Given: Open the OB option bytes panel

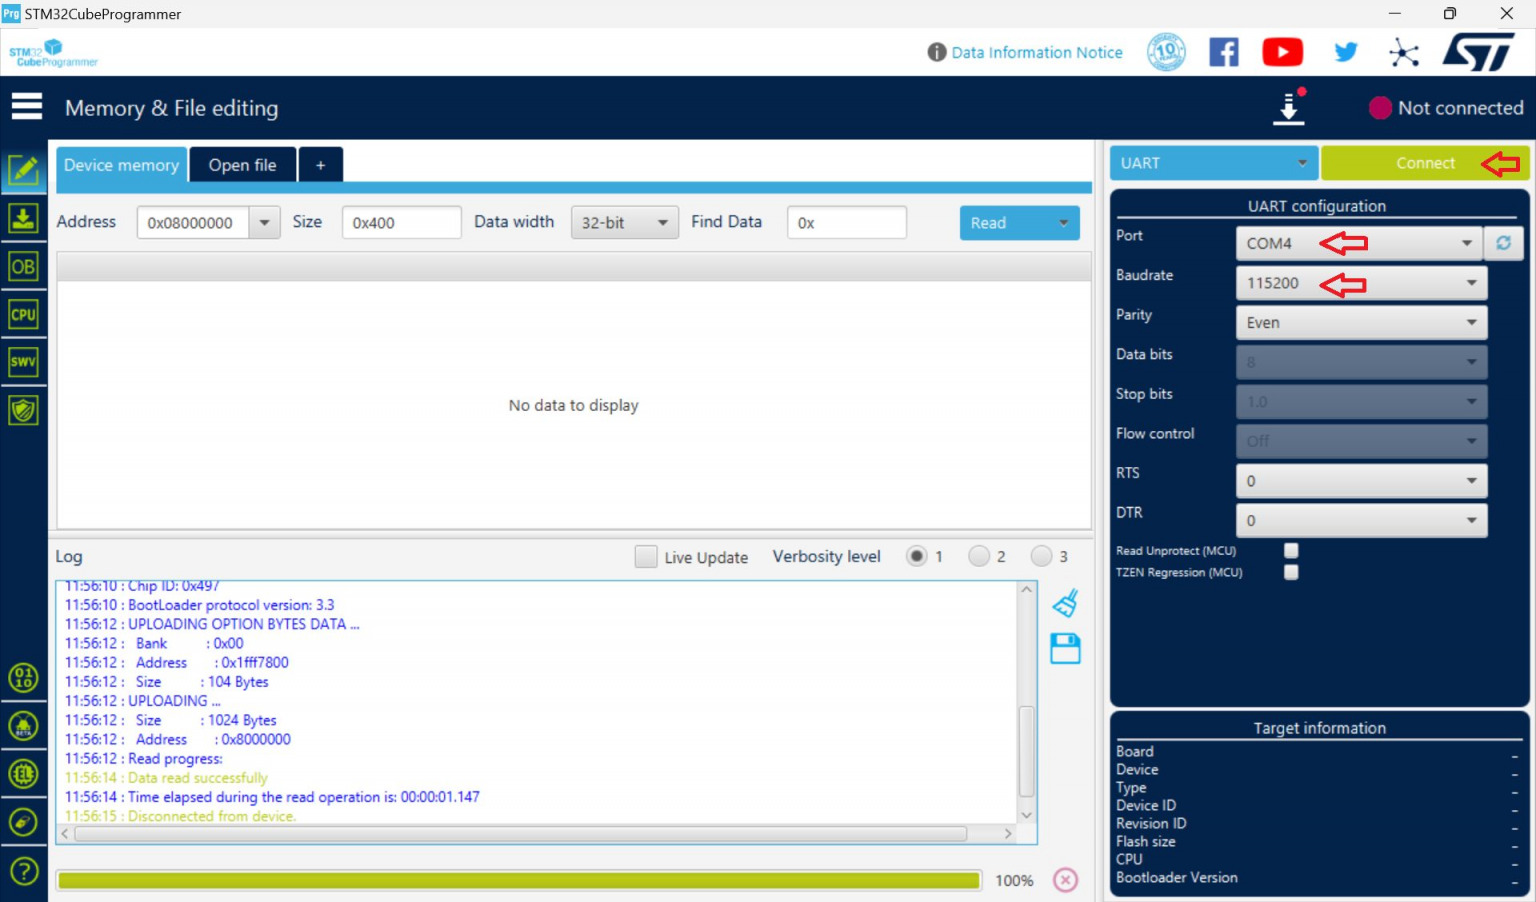Looking at the screenshot, I should click(23, 267).
